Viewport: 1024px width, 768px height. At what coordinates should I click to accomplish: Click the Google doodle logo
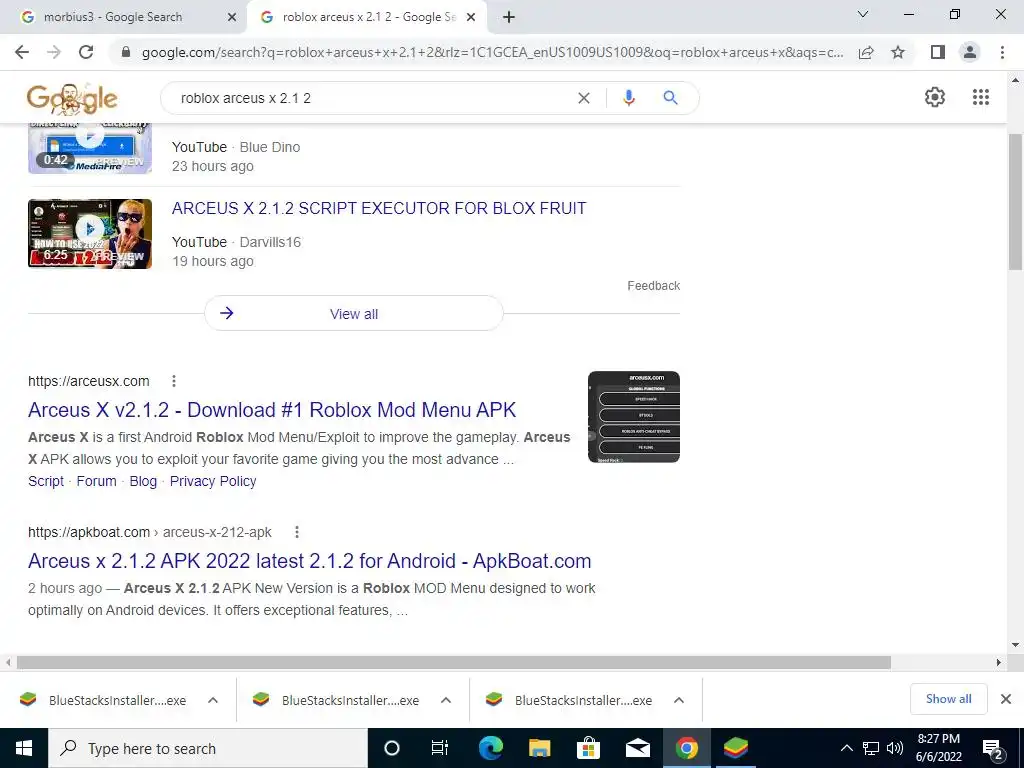coord(72,99)
